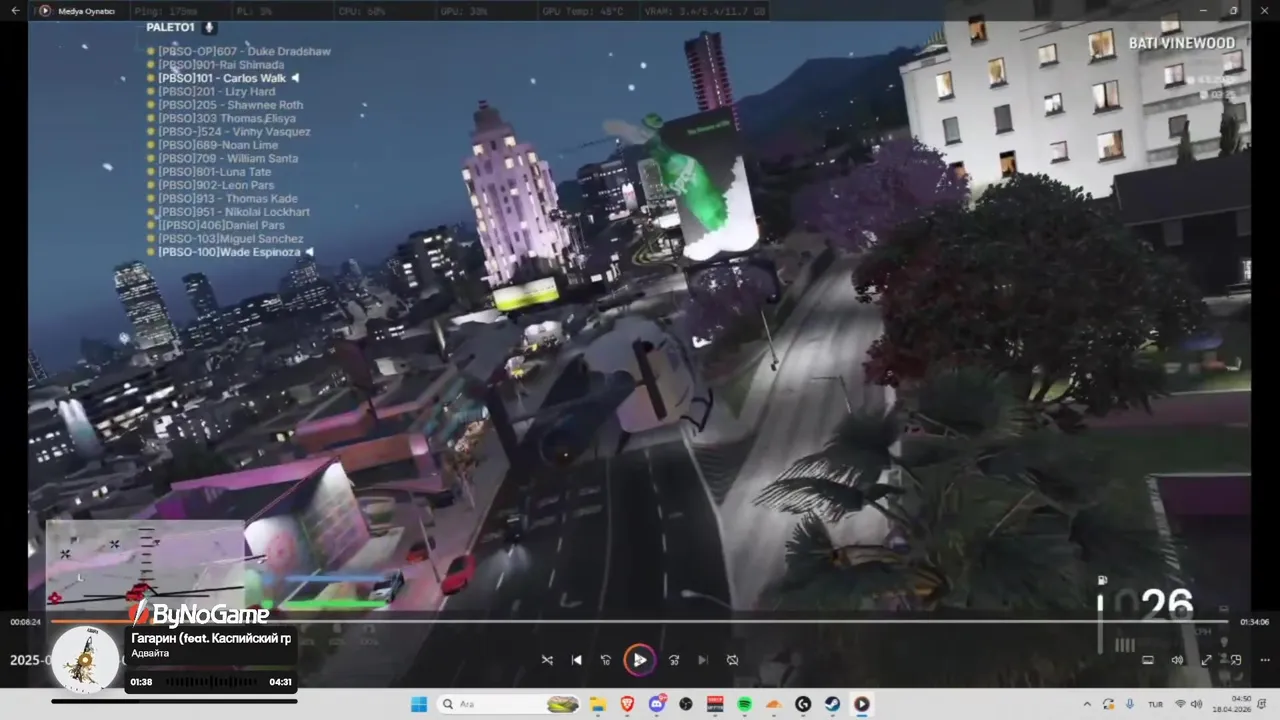The height and width of the screenshot is (720, 1280).
Task: Toggle shuffle in Media Player controls
Action: 547,660
